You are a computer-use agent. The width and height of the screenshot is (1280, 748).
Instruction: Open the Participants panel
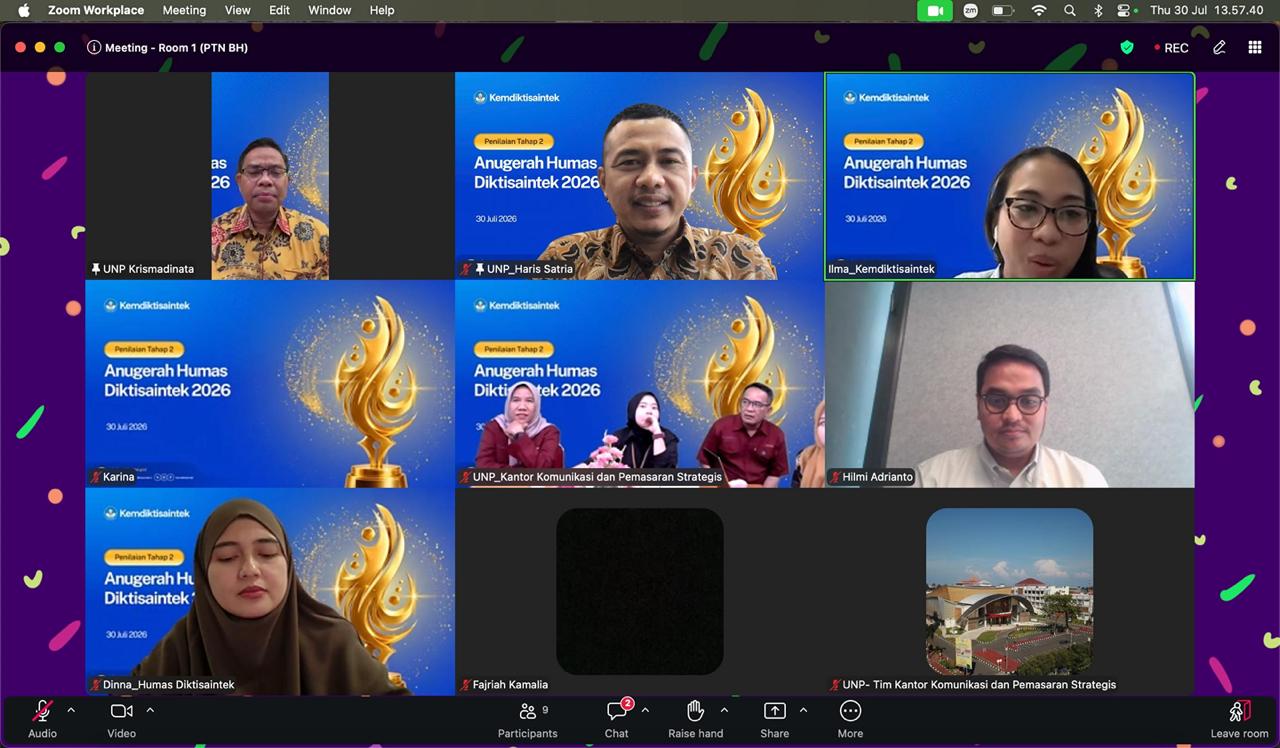click(x=528, y=719)
